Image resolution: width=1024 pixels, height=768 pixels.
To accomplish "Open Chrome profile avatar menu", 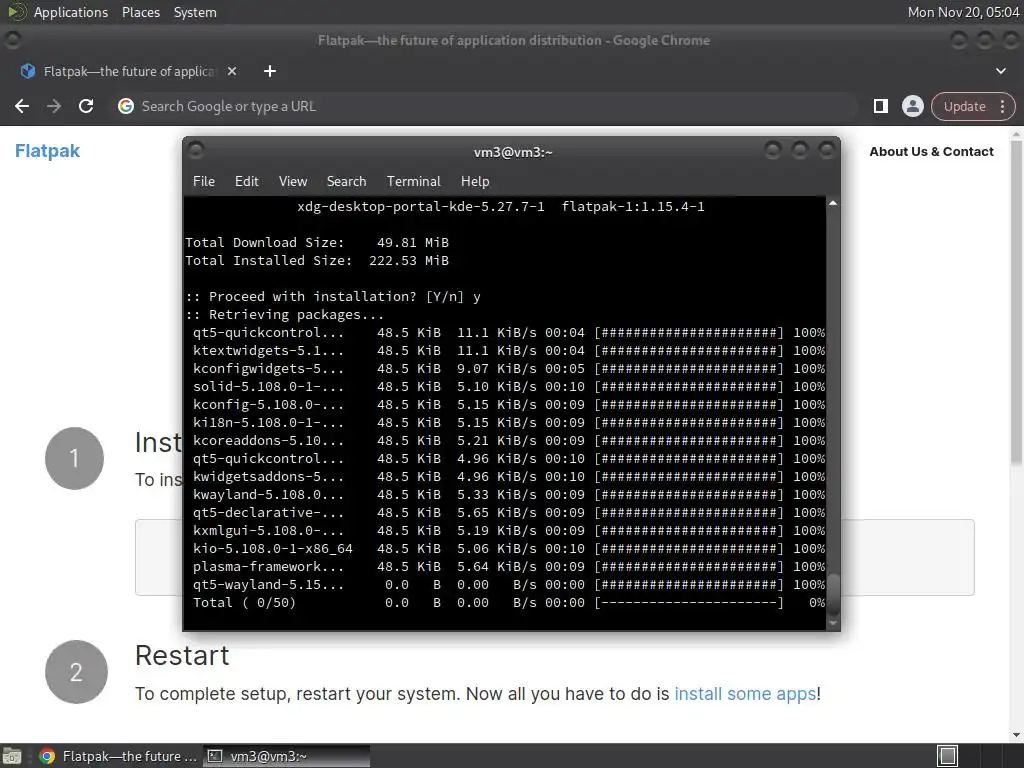I will (x=912, y=106).
